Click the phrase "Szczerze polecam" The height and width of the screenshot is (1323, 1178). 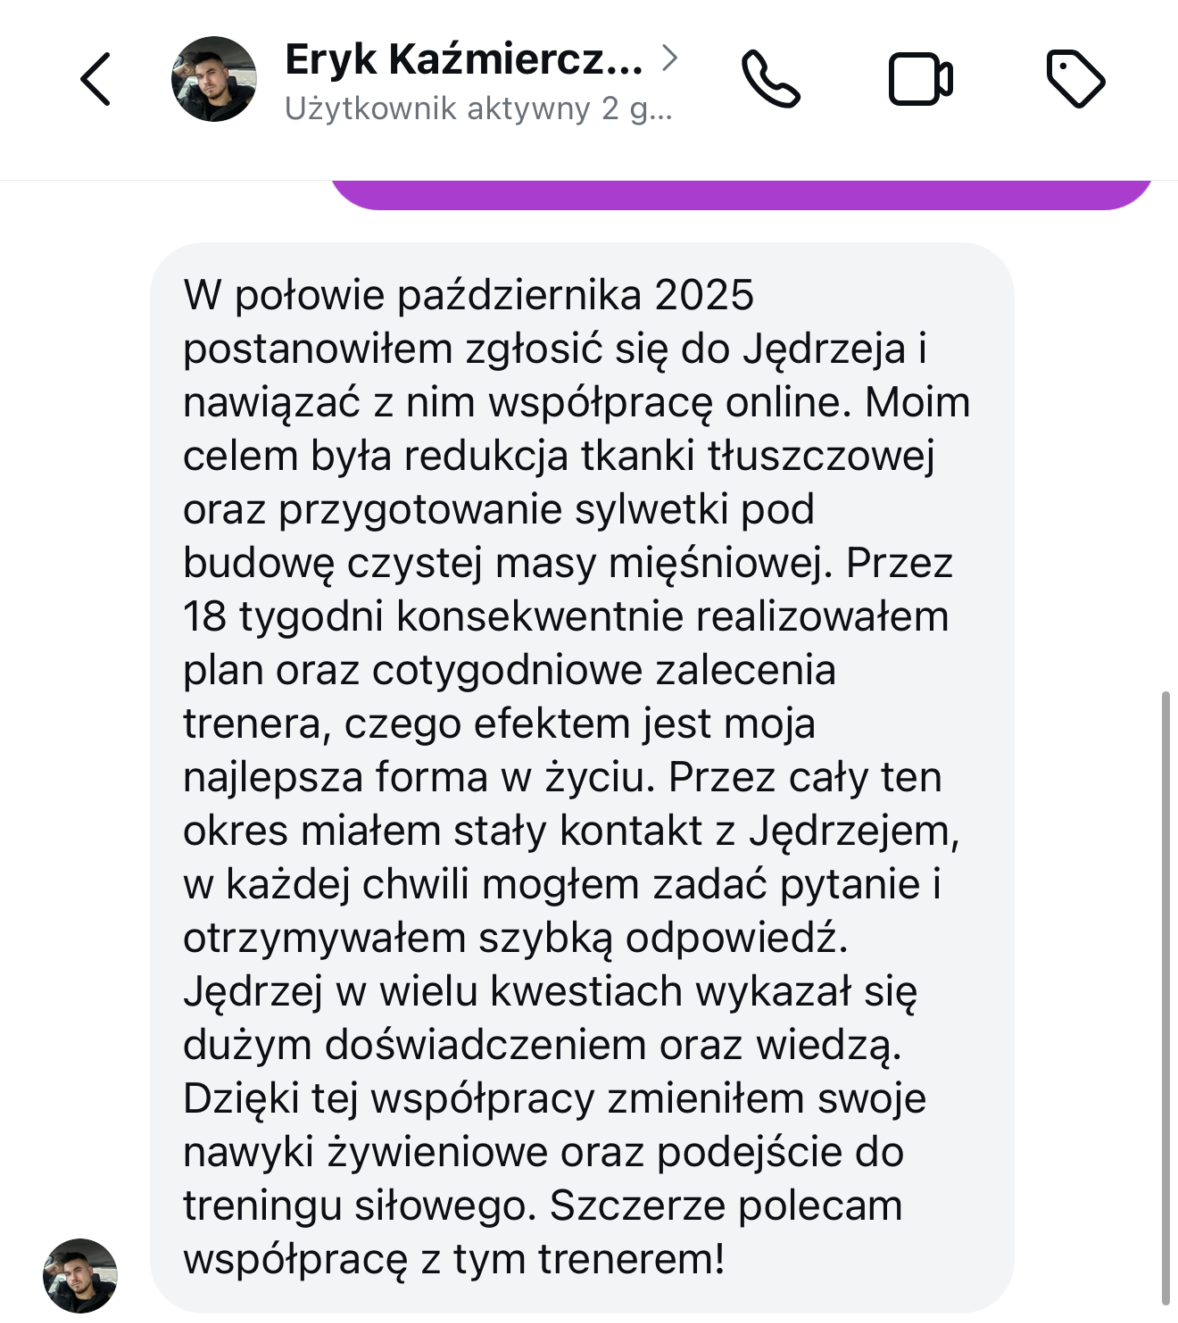pos(726,1206)
